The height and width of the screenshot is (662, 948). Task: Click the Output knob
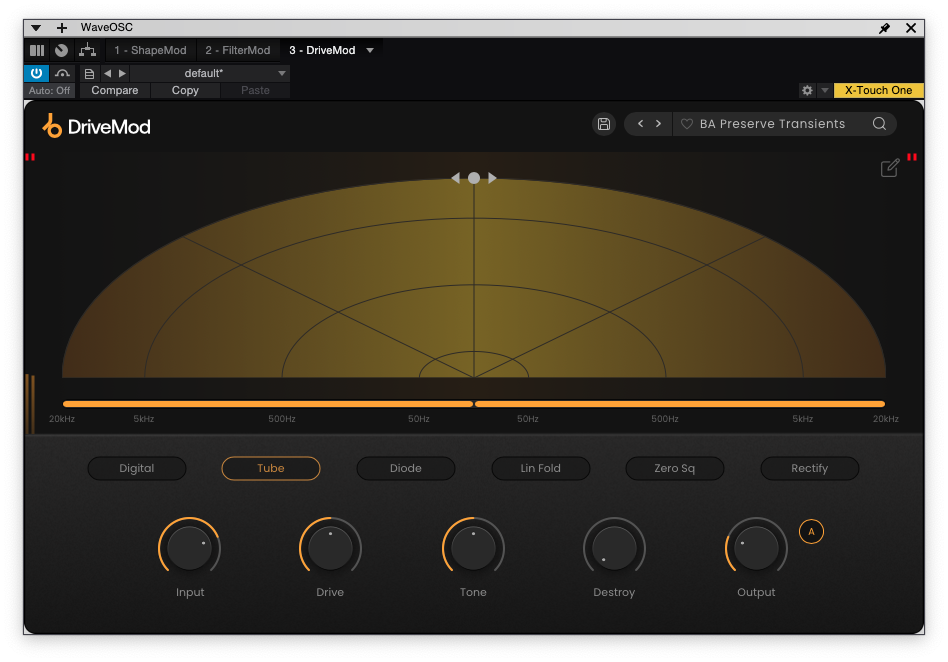[x=756, y=548]
